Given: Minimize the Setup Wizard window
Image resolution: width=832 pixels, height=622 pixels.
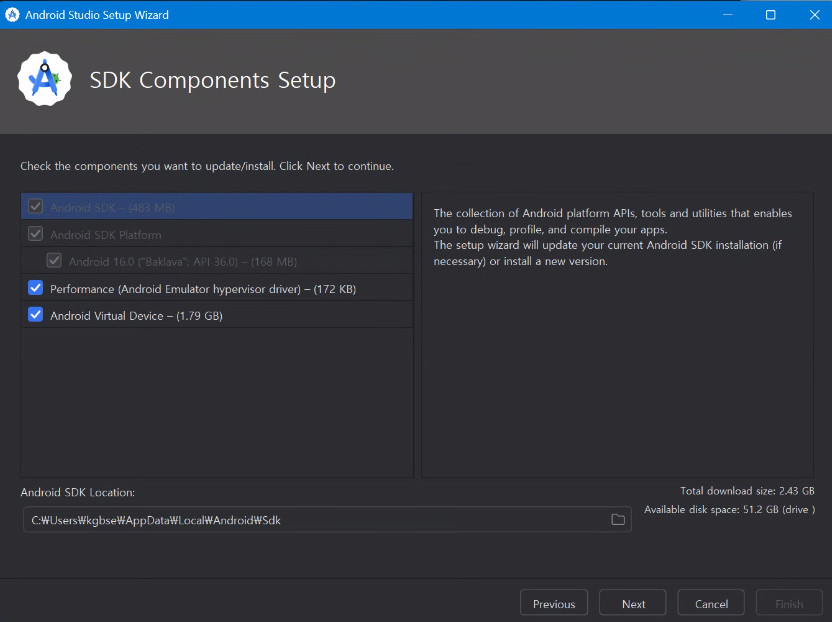Looking at the screenshot, I should point(727,15).
